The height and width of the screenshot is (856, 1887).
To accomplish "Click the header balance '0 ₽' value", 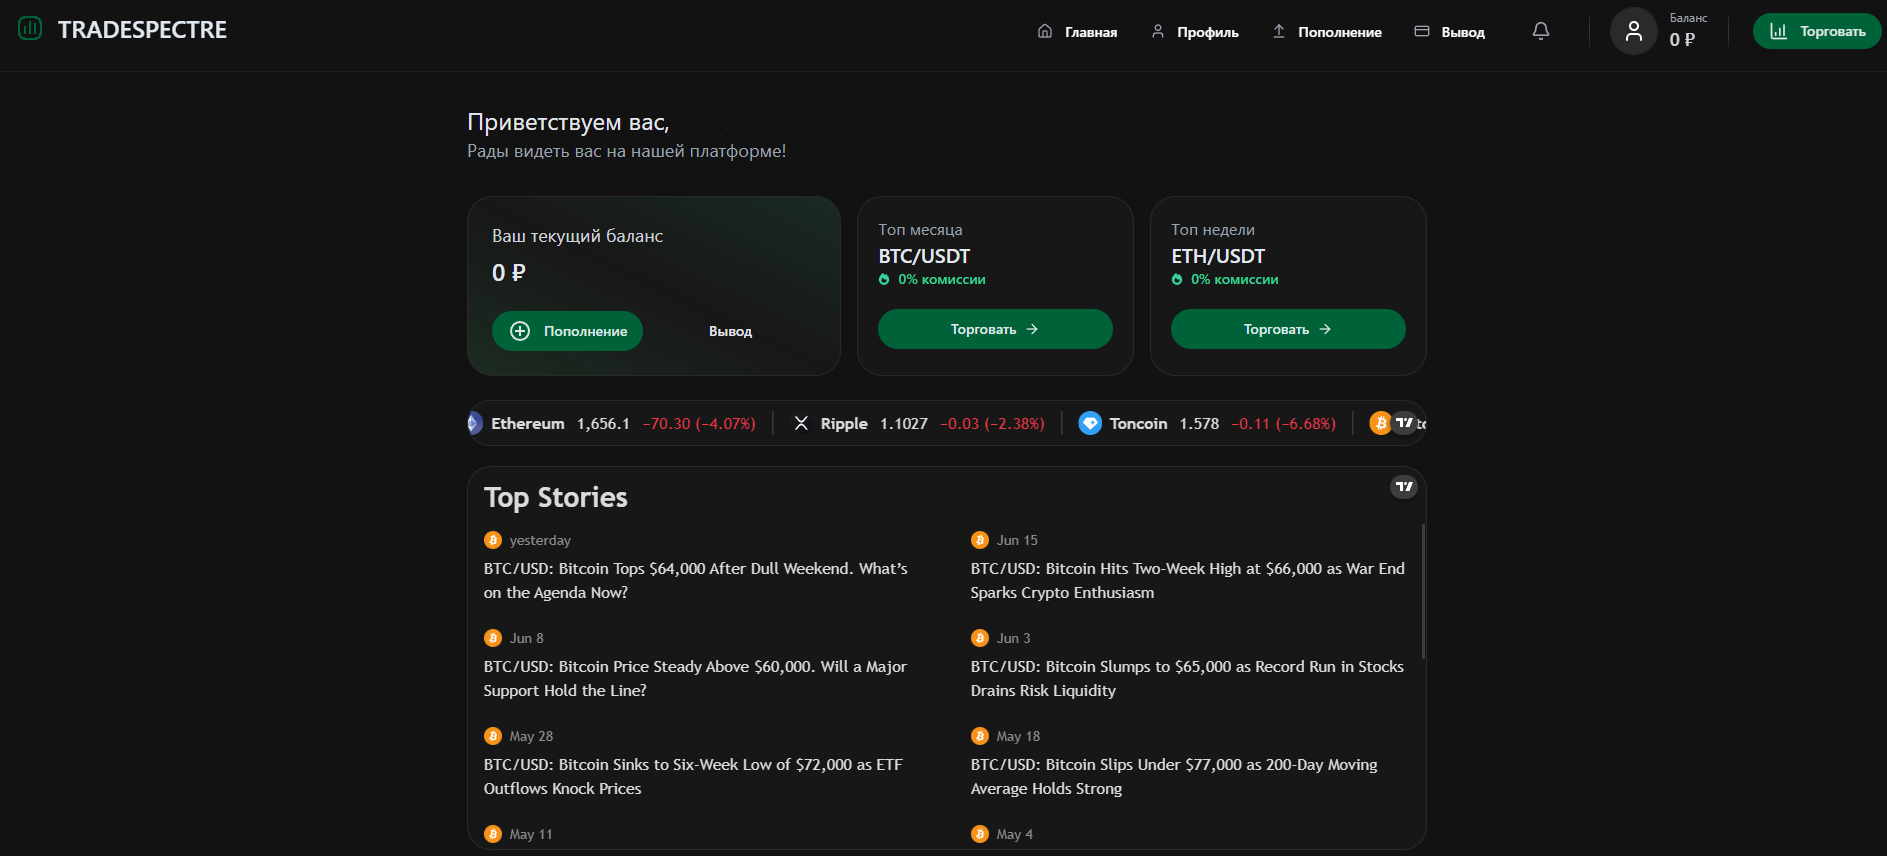I will click(x=1682, y=40).
